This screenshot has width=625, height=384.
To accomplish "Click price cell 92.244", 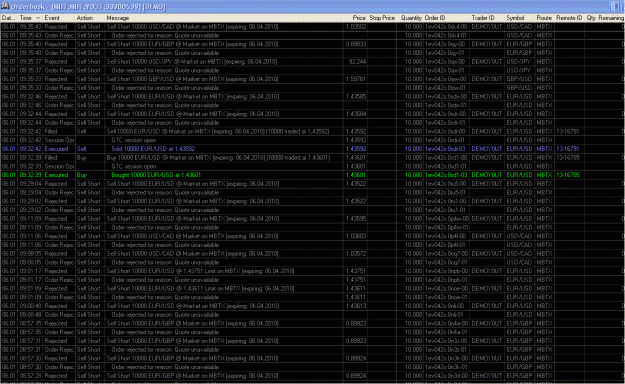I will (357, 62).
